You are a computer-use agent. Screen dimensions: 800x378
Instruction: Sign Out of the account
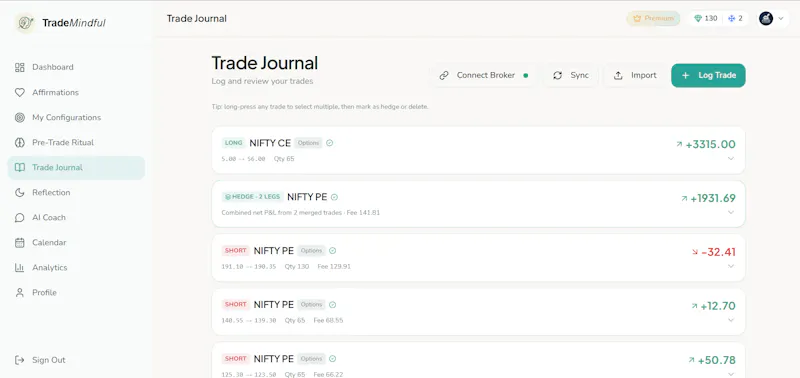(76, 360)
